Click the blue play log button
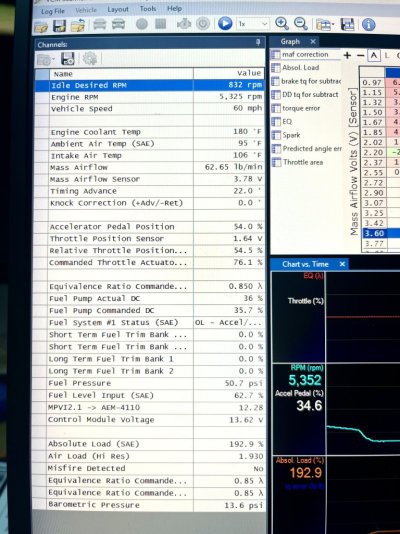This screenshot has height=534, width=400. (225, 24)
